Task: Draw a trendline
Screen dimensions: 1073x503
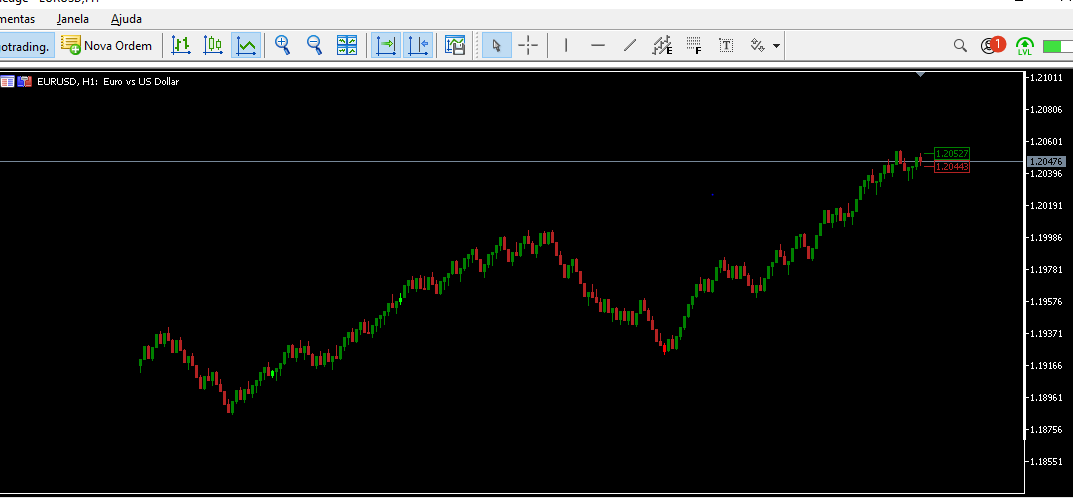Action: point(630,46)
